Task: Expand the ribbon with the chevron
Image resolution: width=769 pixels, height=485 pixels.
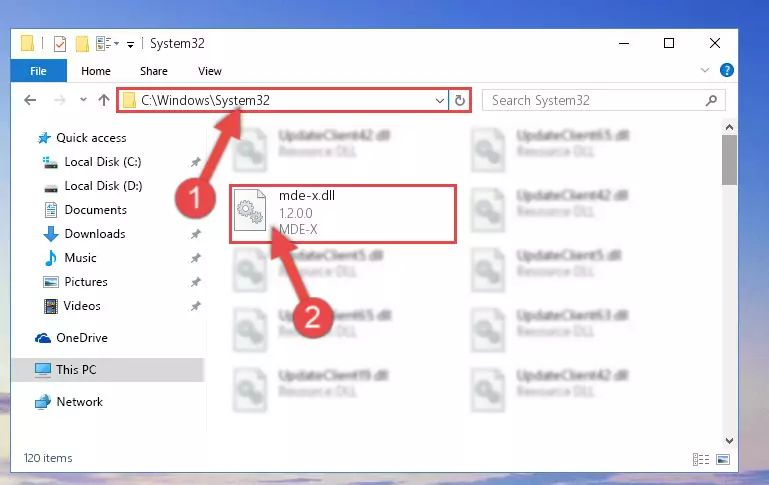Action: click(x=705, y=70)
